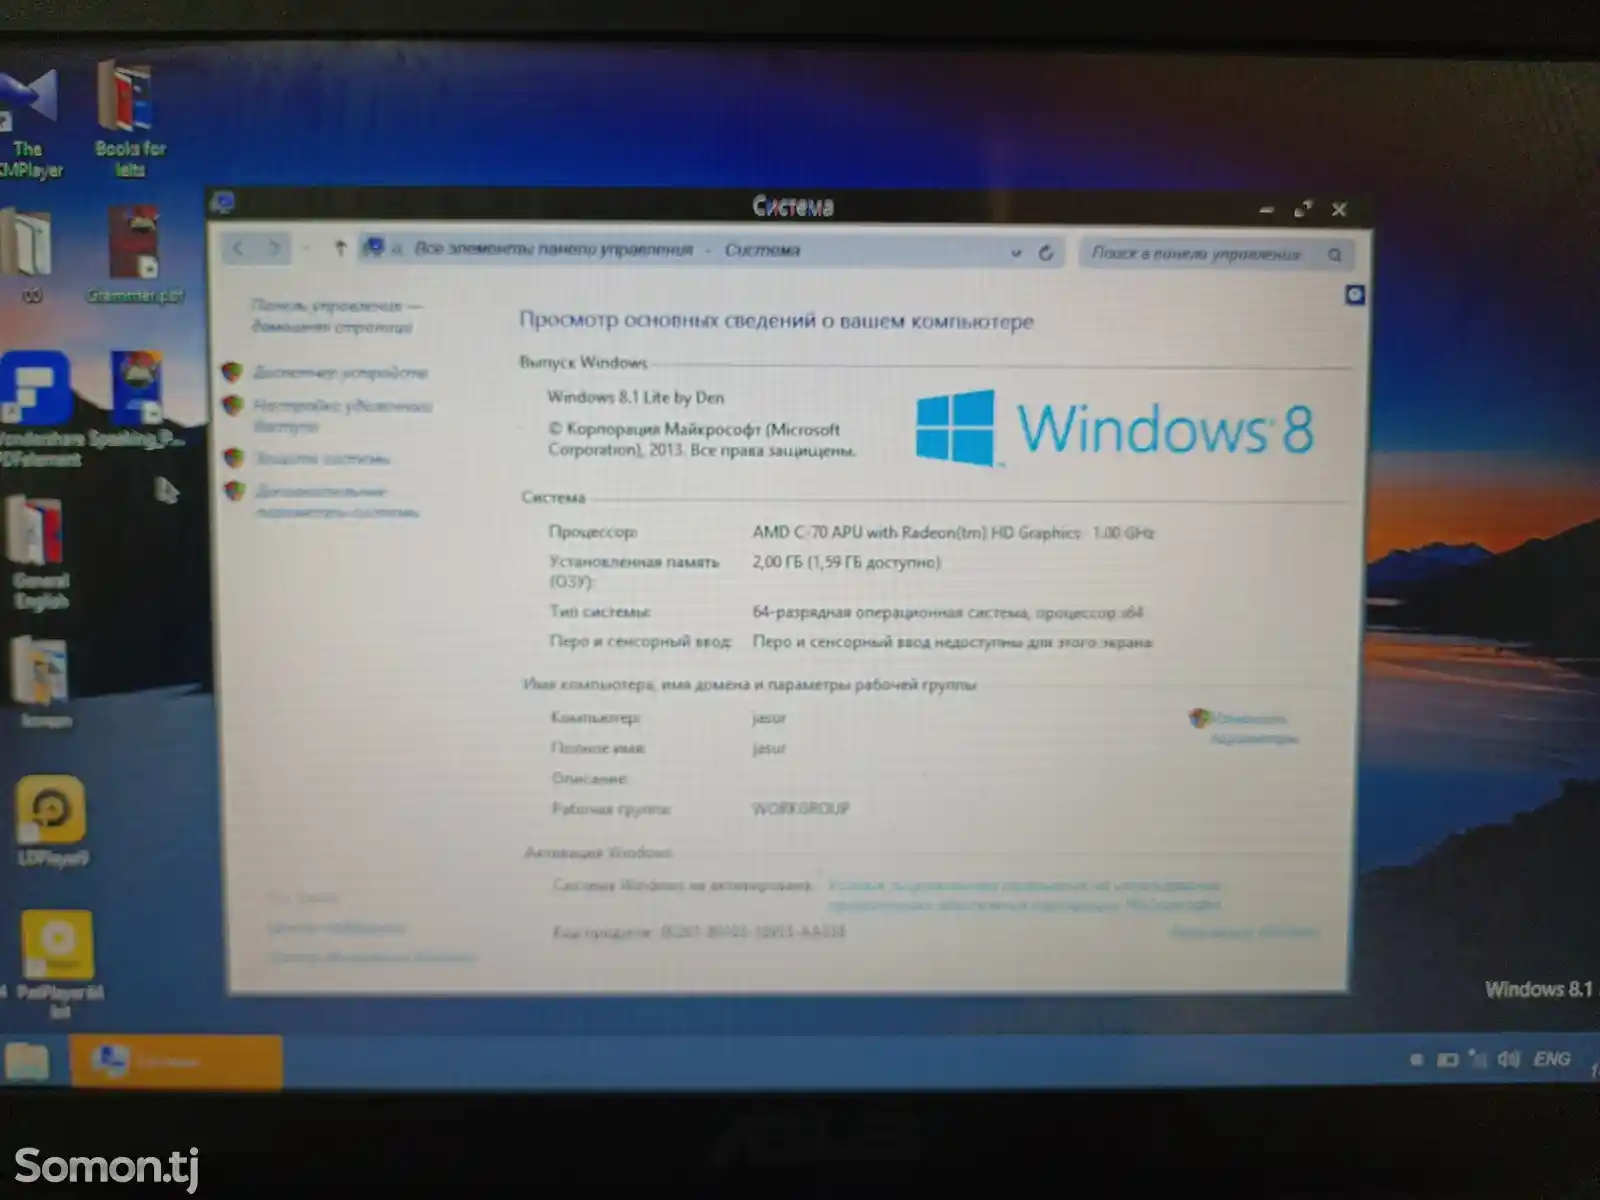1600x1200 pixels.
Task: Open the Books for ielts folder icon
Action: 129,120
